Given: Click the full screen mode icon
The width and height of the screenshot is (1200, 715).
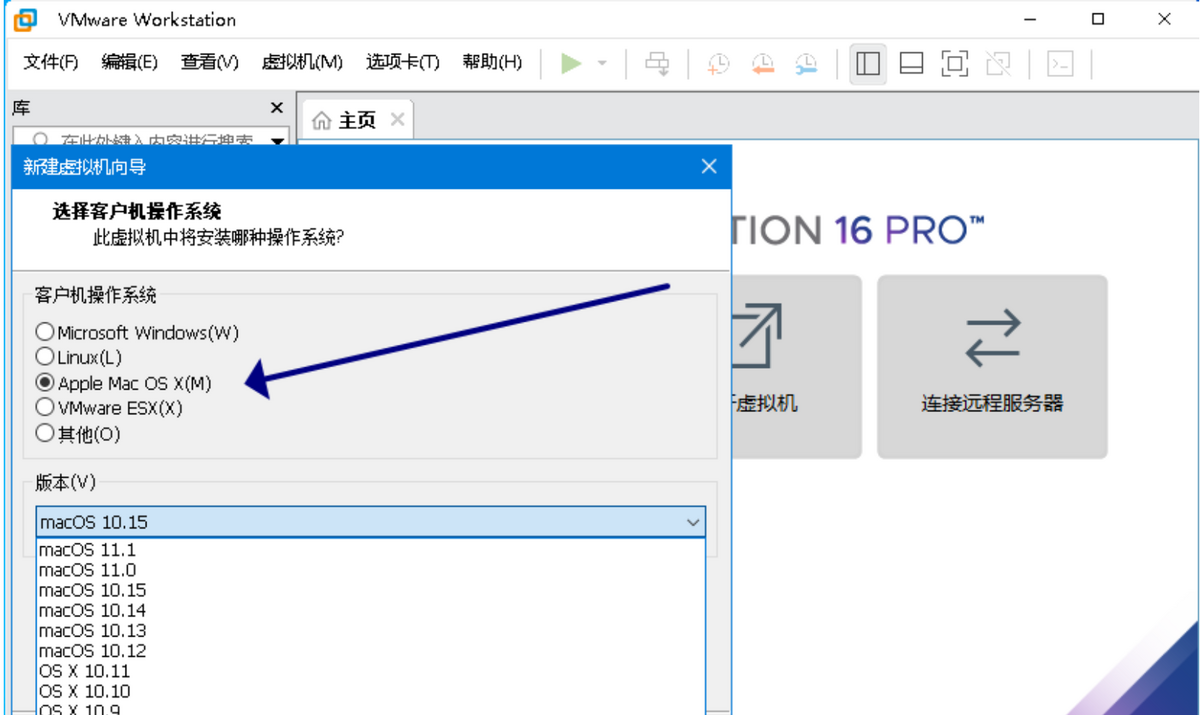Looking at the screenshot, I should coord(955,64).
